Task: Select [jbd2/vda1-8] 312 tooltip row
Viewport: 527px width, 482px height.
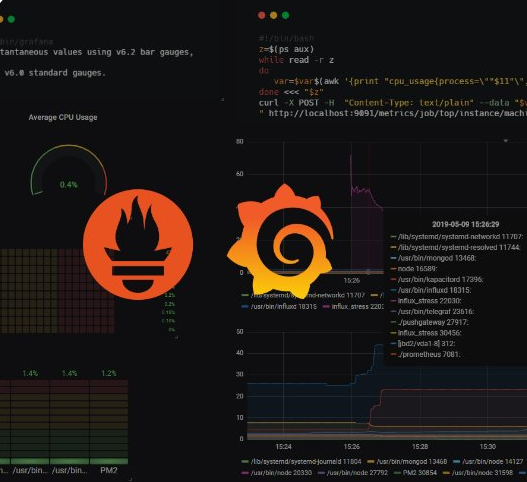Action: tap(422, 344)
